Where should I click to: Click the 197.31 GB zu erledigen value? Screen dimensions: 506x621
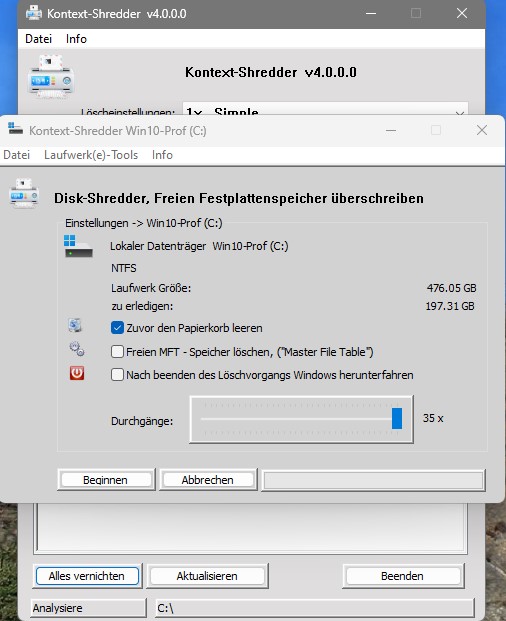(x=450, y=306)
